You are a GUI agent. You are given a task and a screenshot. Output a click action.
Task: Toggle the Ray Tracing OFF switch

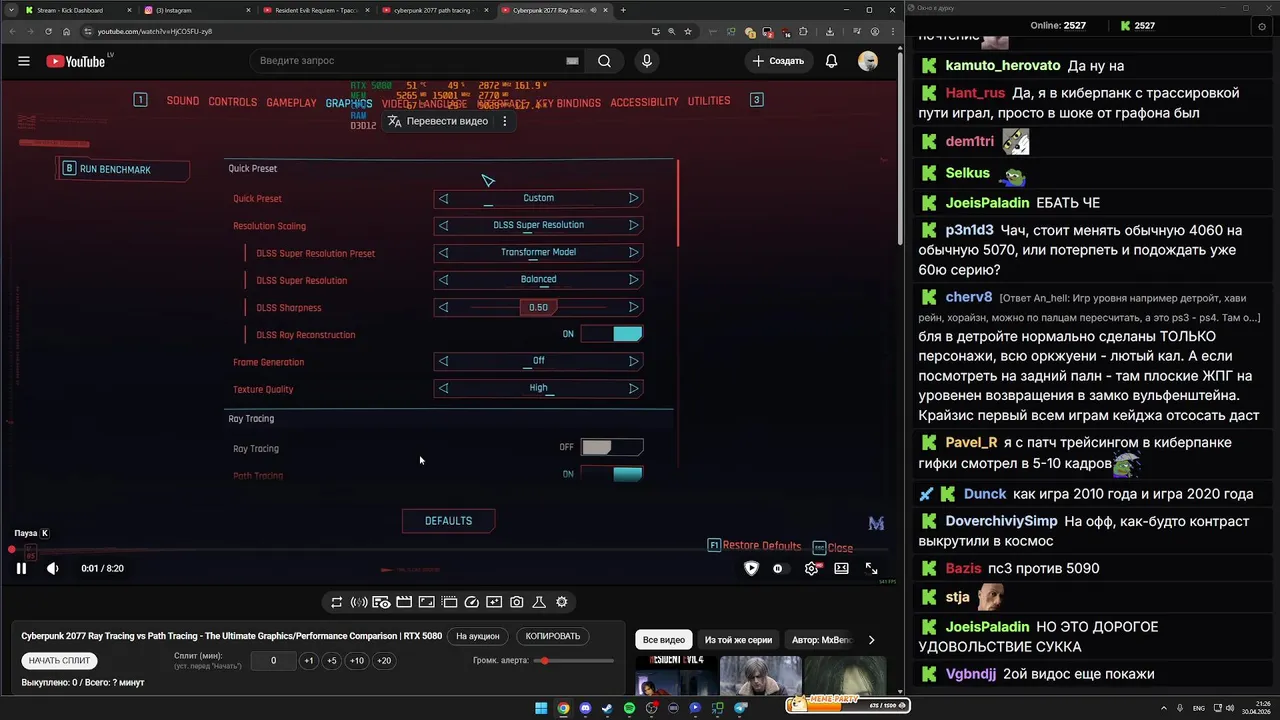click(x=612, y=447)
